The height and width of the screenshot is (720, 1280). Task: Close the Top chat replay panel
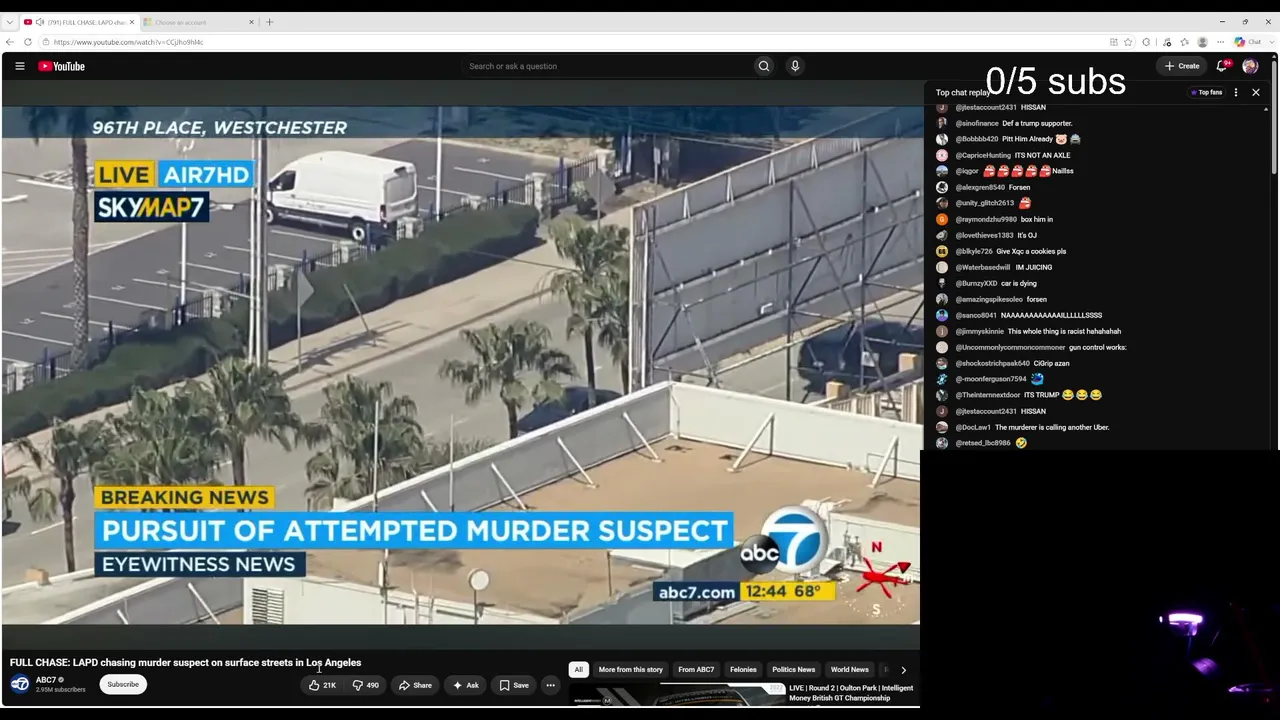pyautogui.click(x=1256, y=92)
